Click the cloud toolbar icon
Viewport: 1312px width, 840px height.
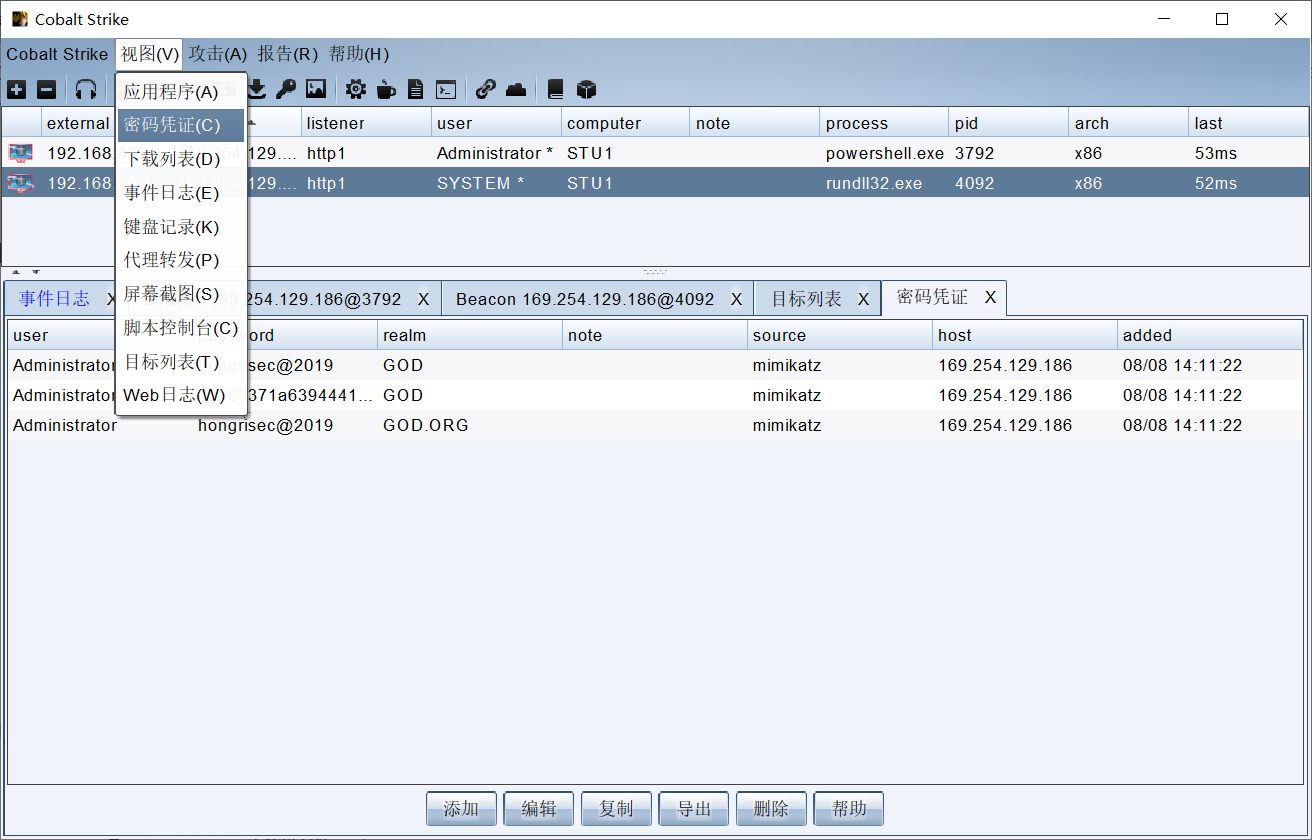(x=516, y=90)
